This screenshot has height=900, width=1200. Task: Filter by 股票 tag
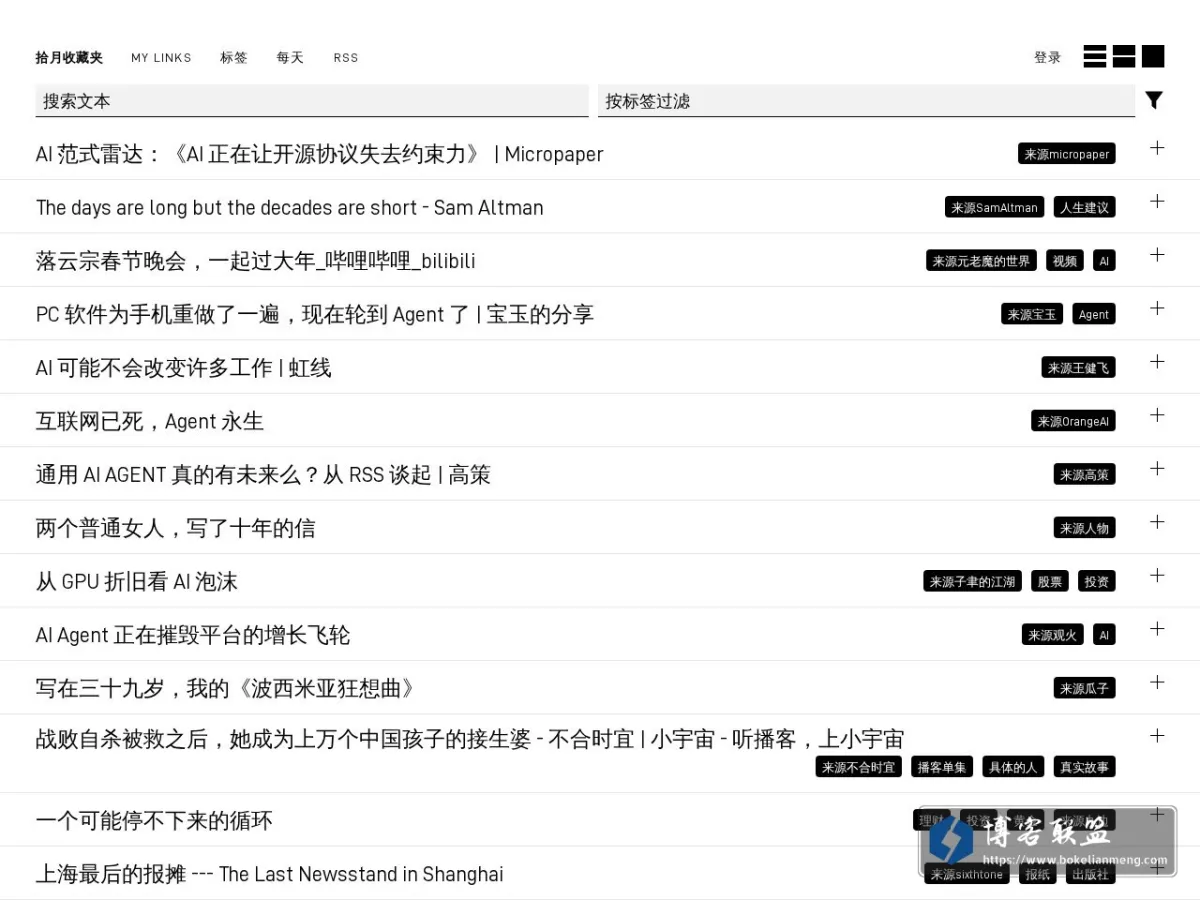tap(1050, 581)
